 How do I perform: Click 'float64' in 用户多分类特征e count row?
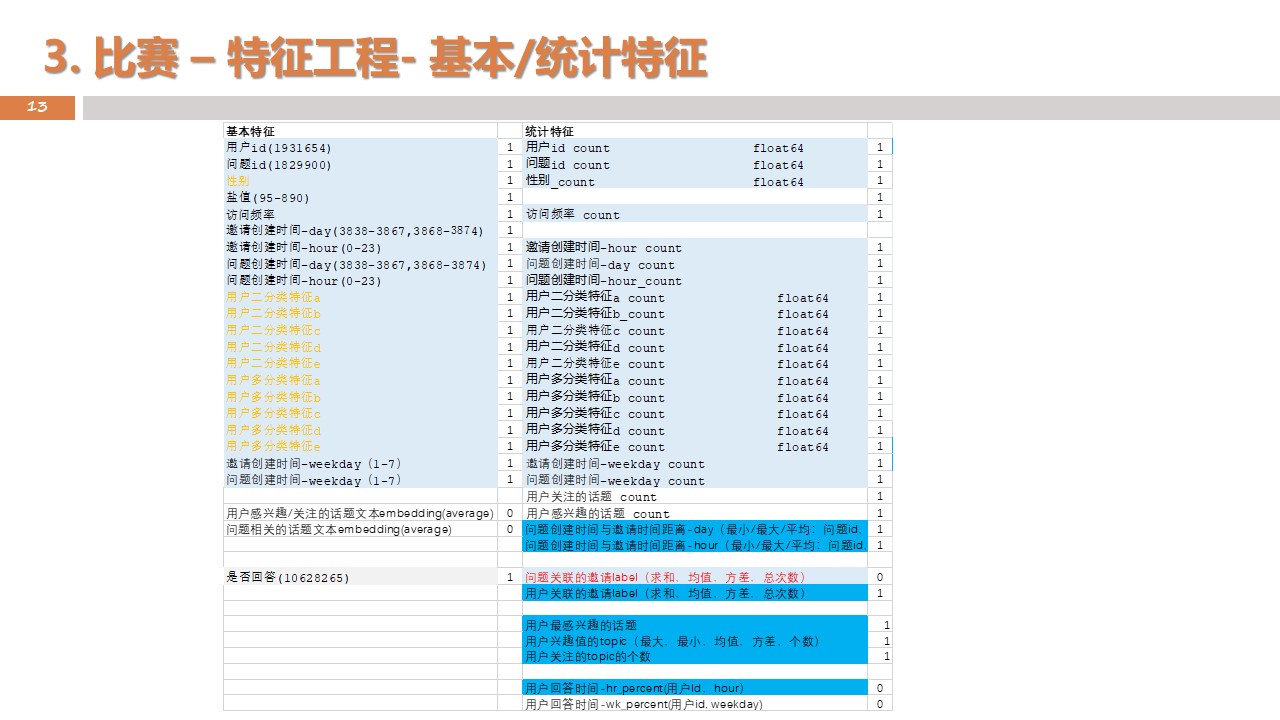click(x=803, y=447)
